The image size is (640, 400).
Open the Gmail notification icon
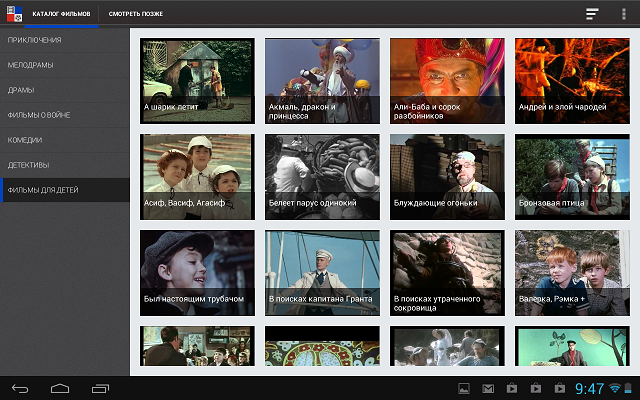pos(488,389)
